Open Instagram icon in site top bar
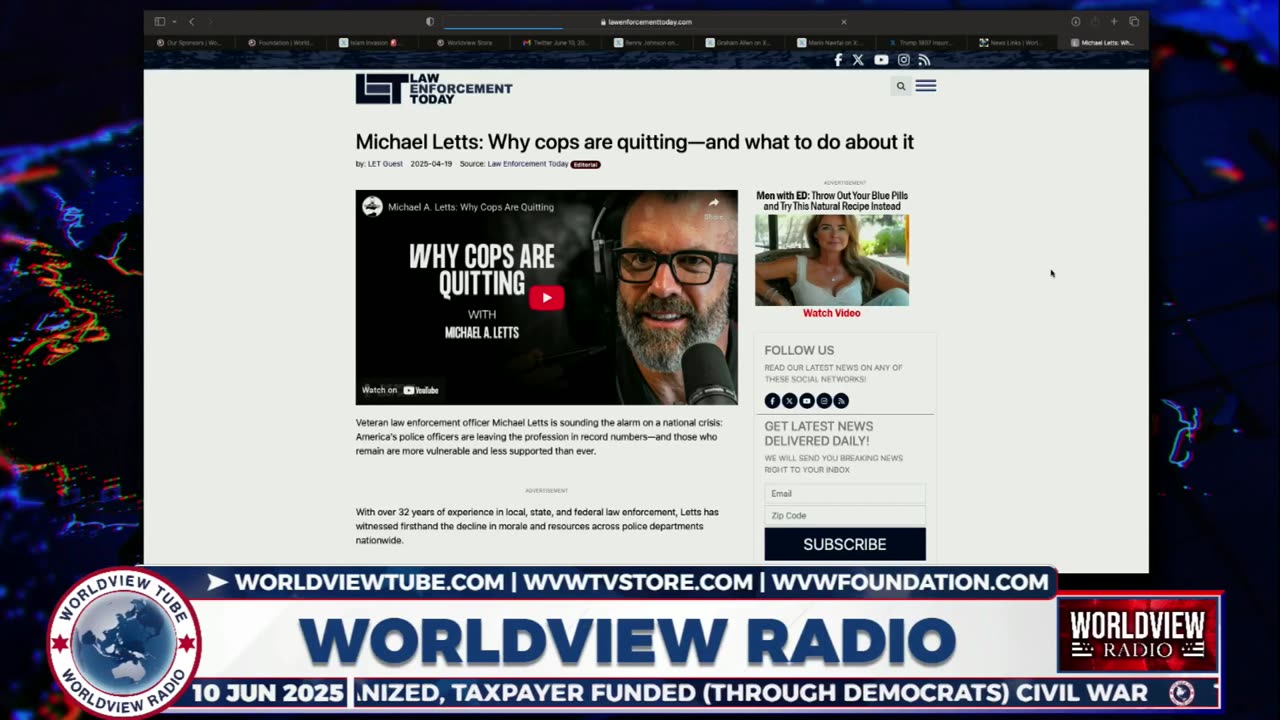Screen dimensions: 1280x720 (903, 60)
